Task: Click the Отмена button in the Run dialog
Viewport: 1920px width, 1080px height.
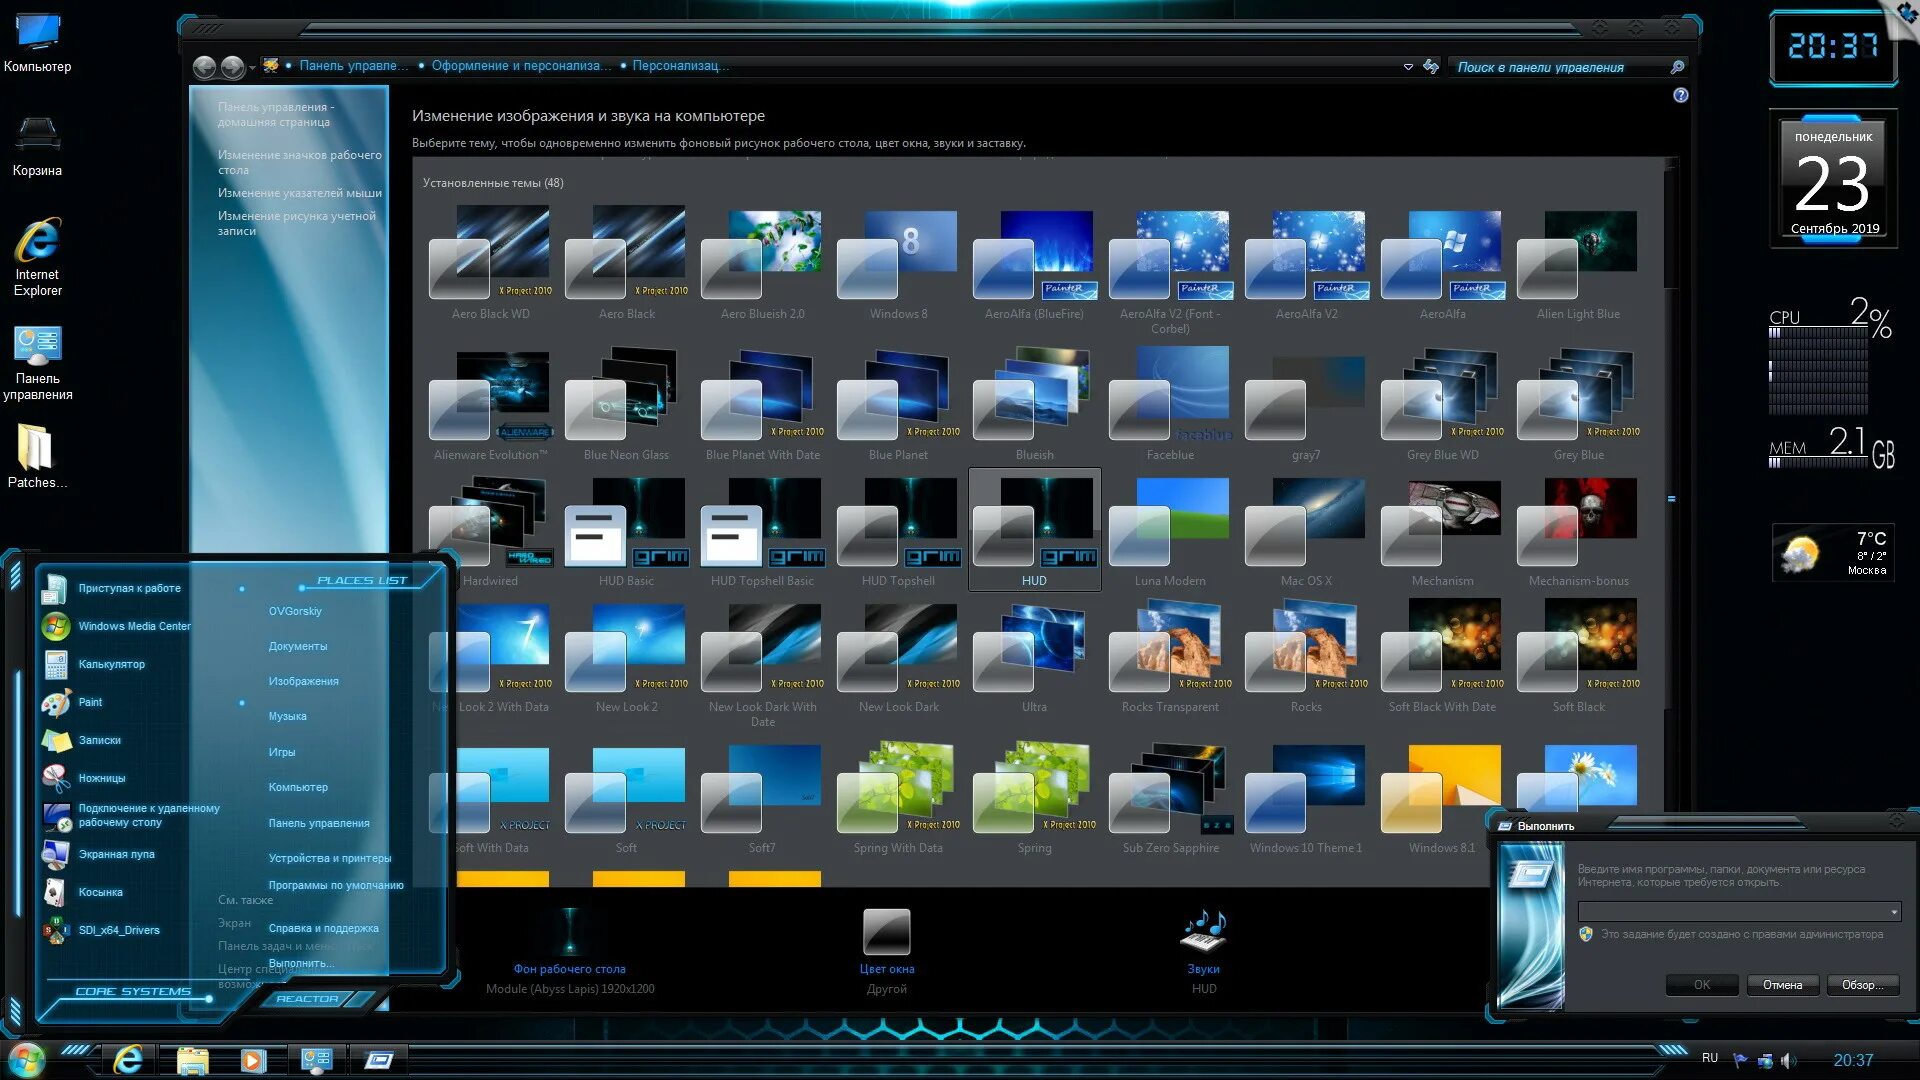Action: 1782,985
